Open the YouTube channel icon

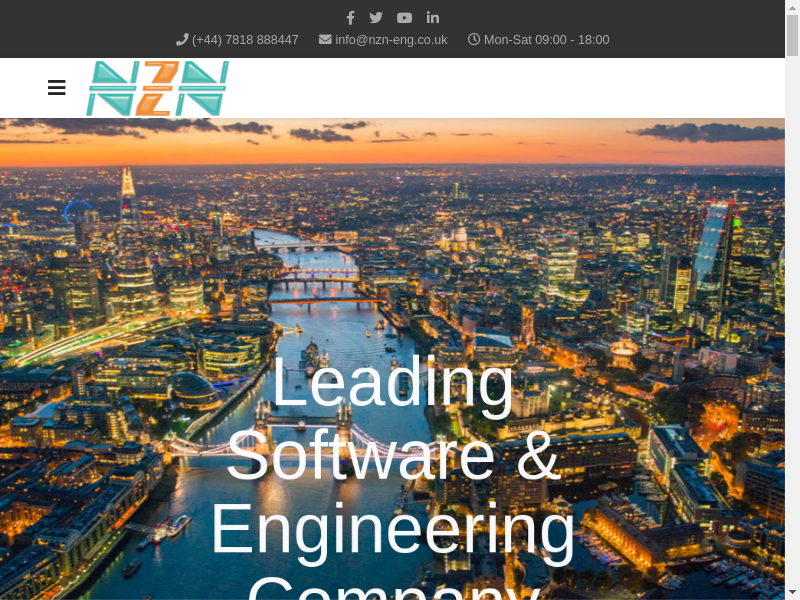click(404, 17)
